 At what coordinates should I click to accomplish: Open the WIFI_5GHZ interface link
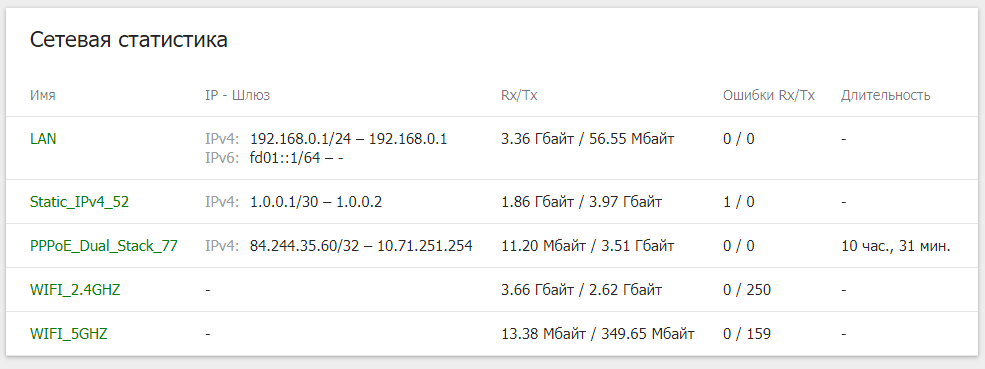pos(68,334)
